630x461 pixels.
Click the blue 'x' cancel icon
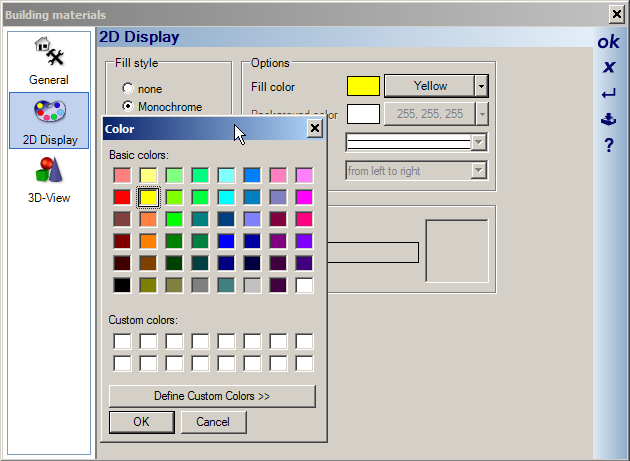coord(608,67)
